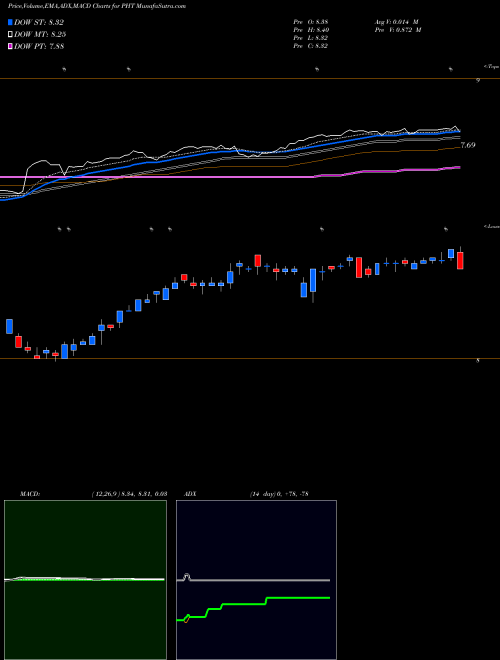Screen dimensions: 500x660
Task: Click the MACD: panel label
Action: 30,494
